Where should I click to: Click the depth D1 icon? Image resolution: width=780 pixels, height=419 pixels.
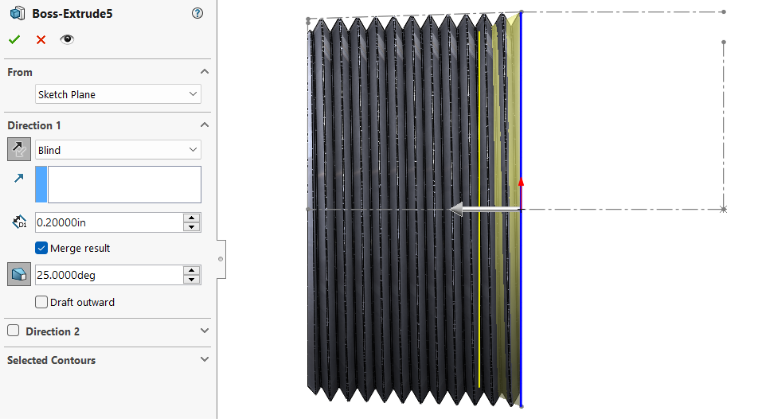point(19,222)
